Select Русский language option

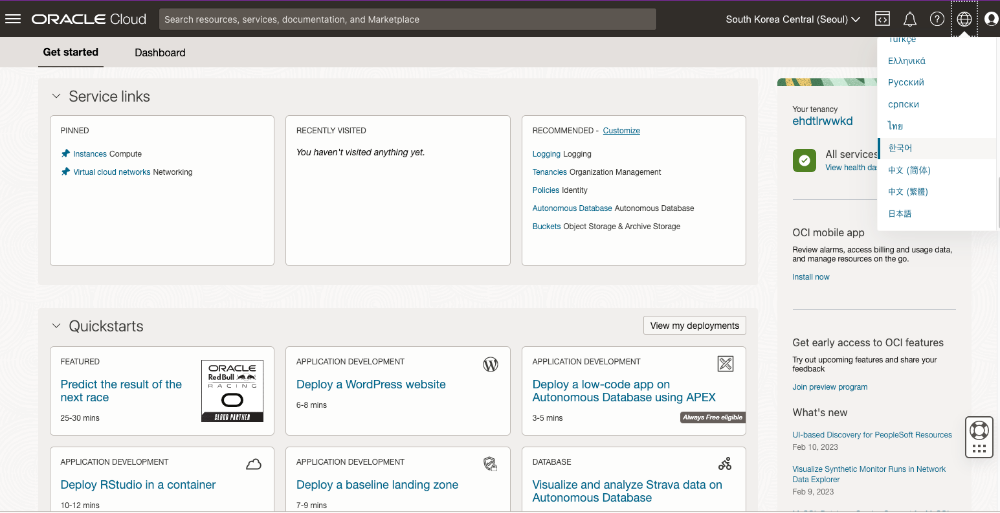coord(906,82)
